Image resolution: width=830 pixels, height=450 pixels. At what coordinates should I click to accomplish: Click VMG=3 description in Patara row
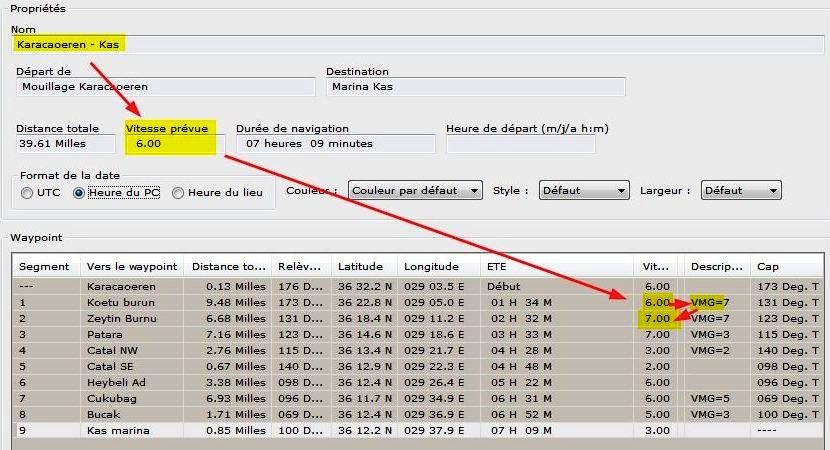click(x=710, y=335)
